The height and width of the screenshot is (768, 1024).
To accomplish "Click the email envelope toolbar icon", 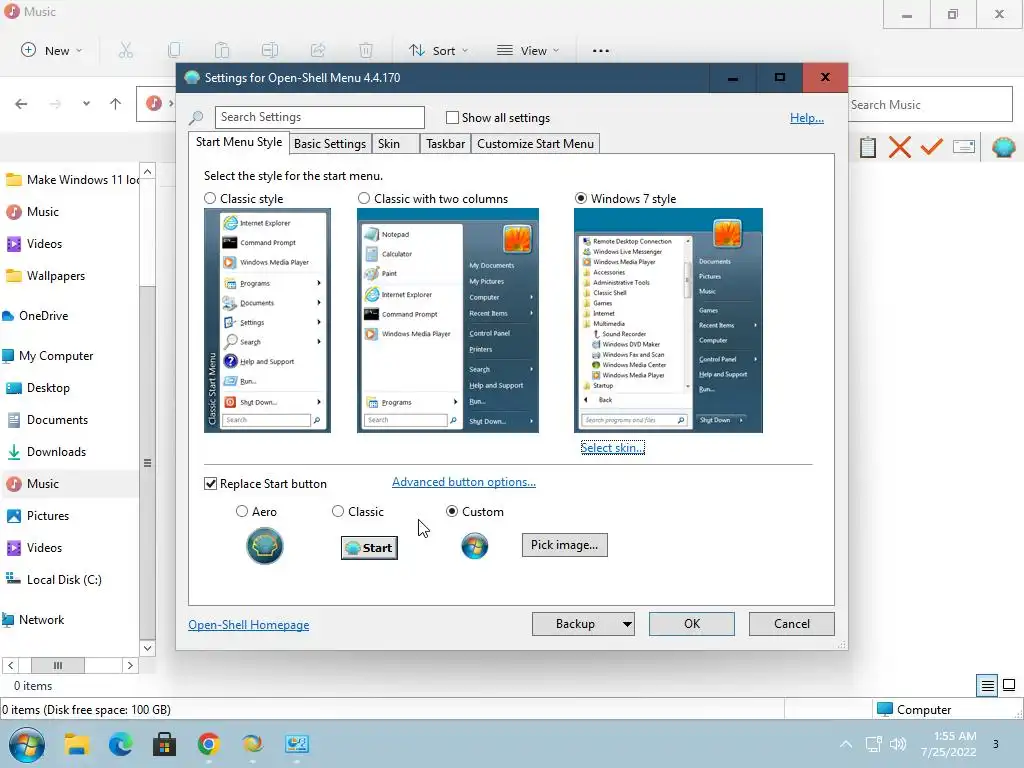I will 964,147.
